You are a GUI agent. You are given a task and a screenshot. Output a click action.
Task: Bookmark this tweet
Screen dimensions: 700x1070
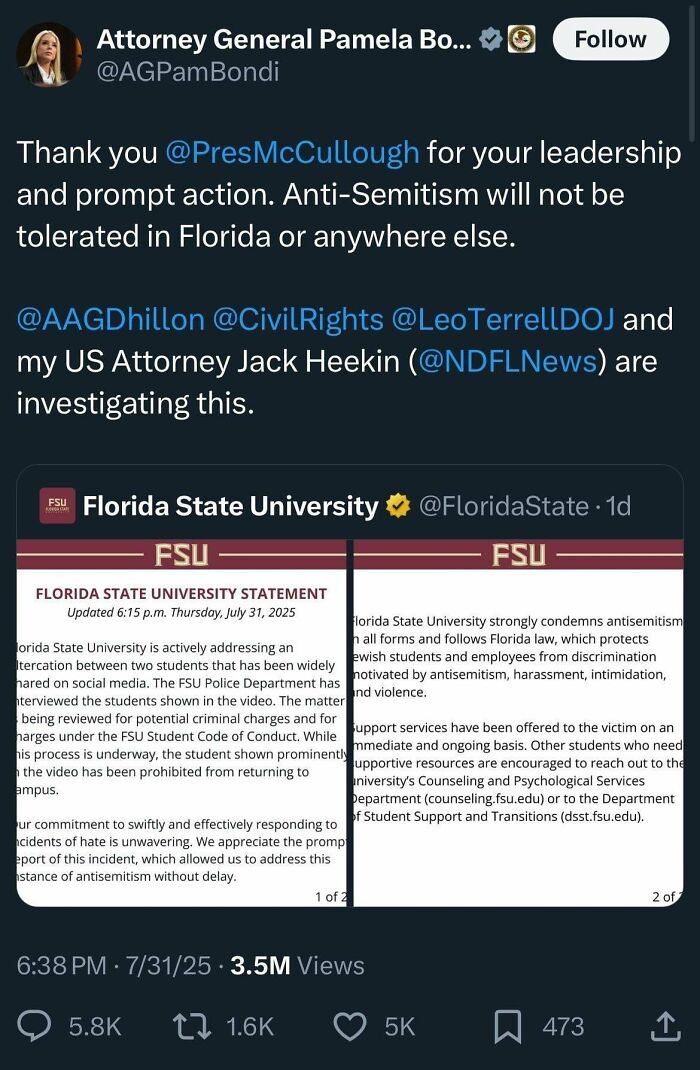(510, 1026)
